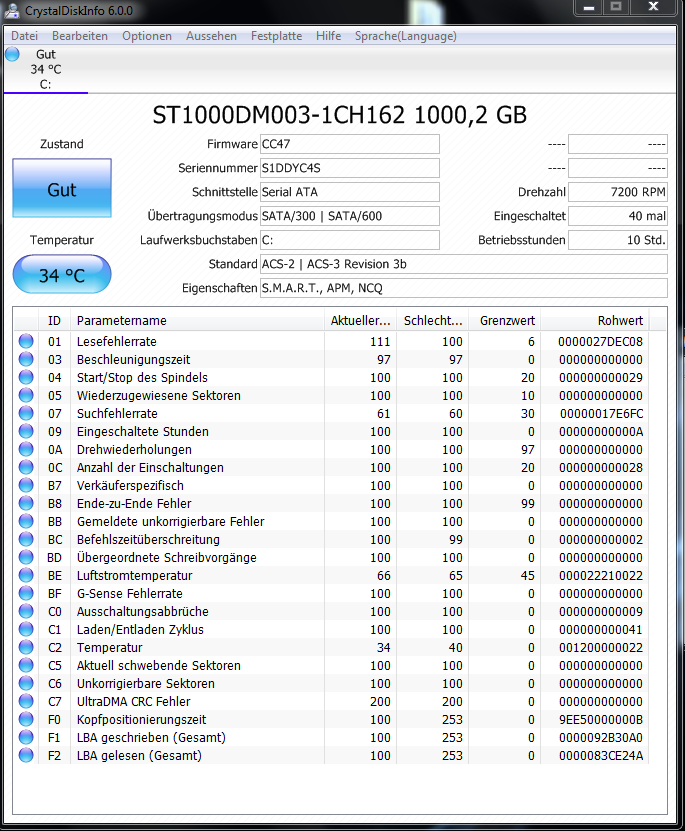Click the raw value 0000083CE24A
This screenshot has height=831, width=685.
tap(600, 756)
